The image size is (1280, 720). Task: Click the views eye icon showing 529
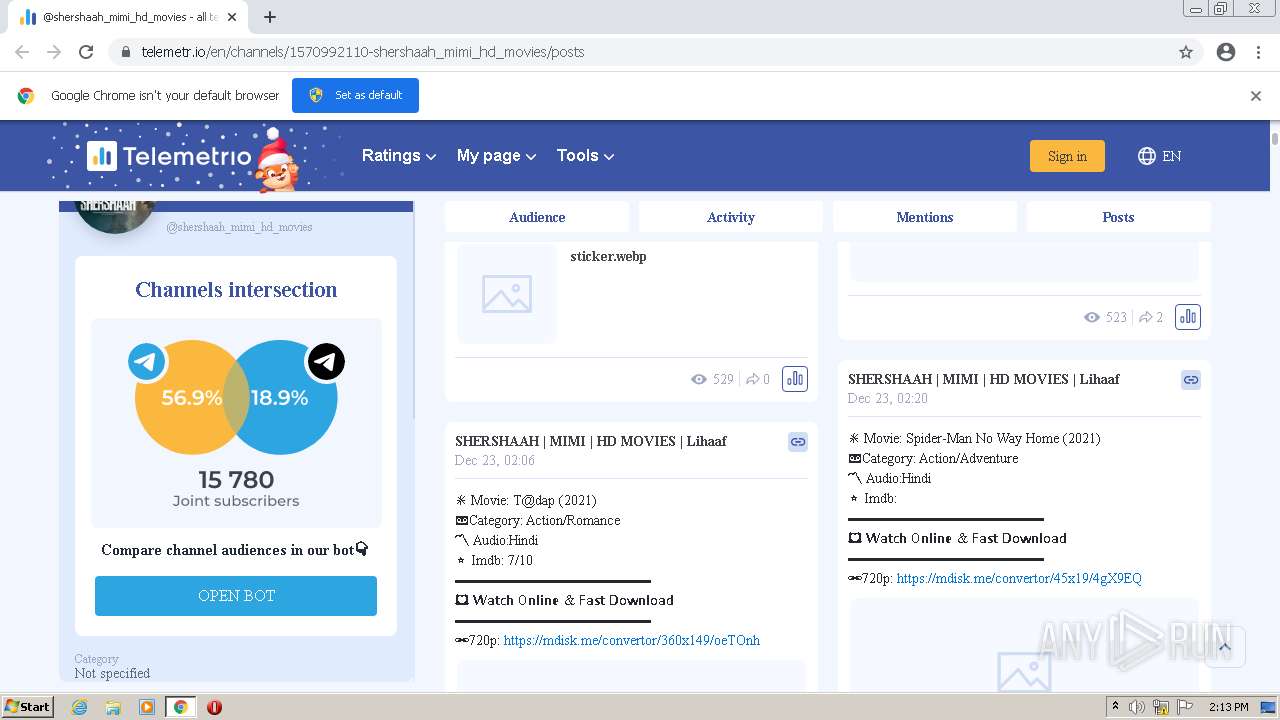click(x=699, y=379)
